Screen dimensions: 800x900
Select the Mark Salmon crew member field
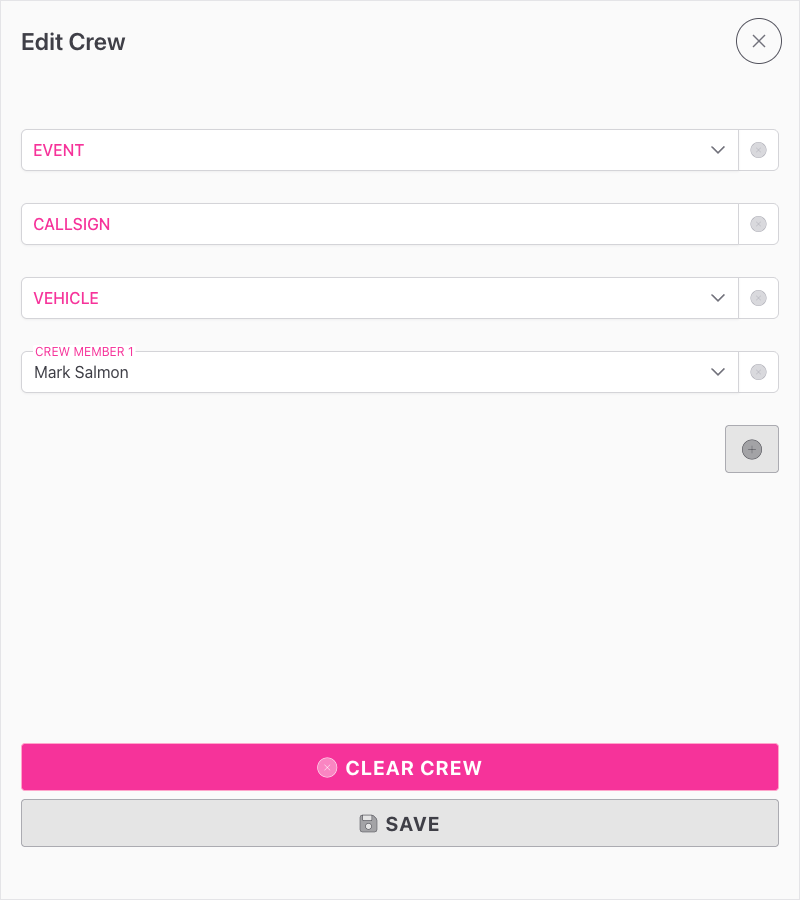click(300, 372)
